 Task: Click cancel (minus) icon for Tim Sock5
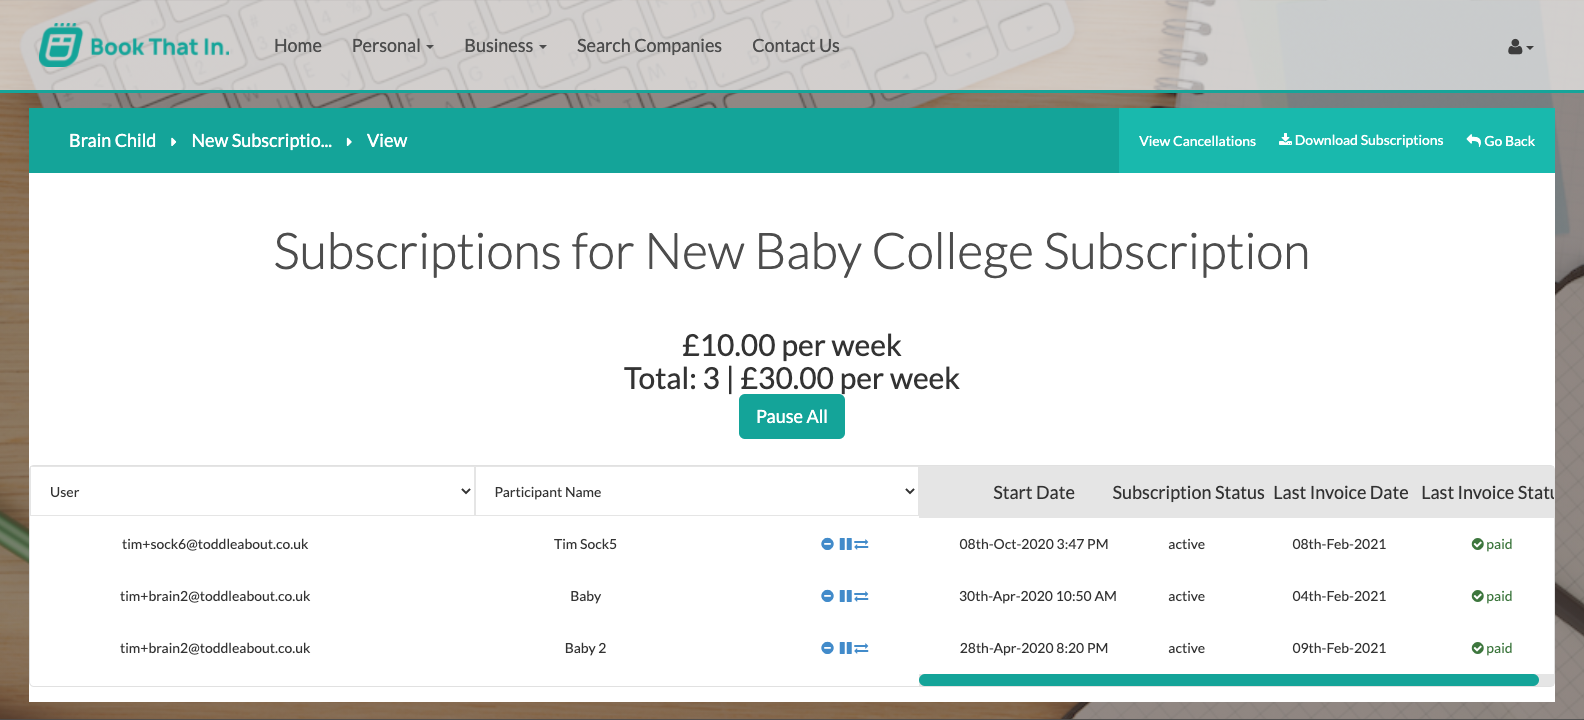827,544
